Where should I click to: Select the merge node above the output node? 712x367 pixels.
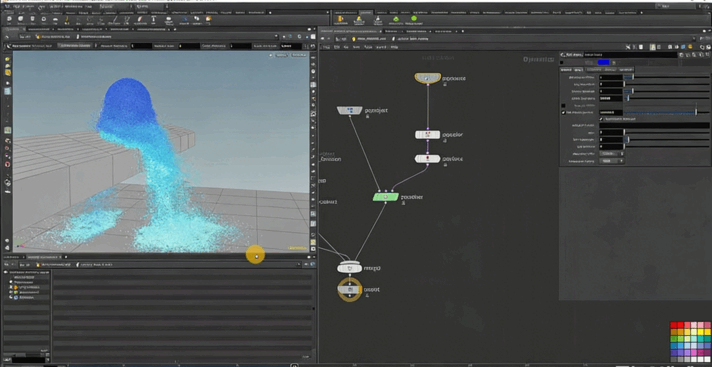click(350, 268)
